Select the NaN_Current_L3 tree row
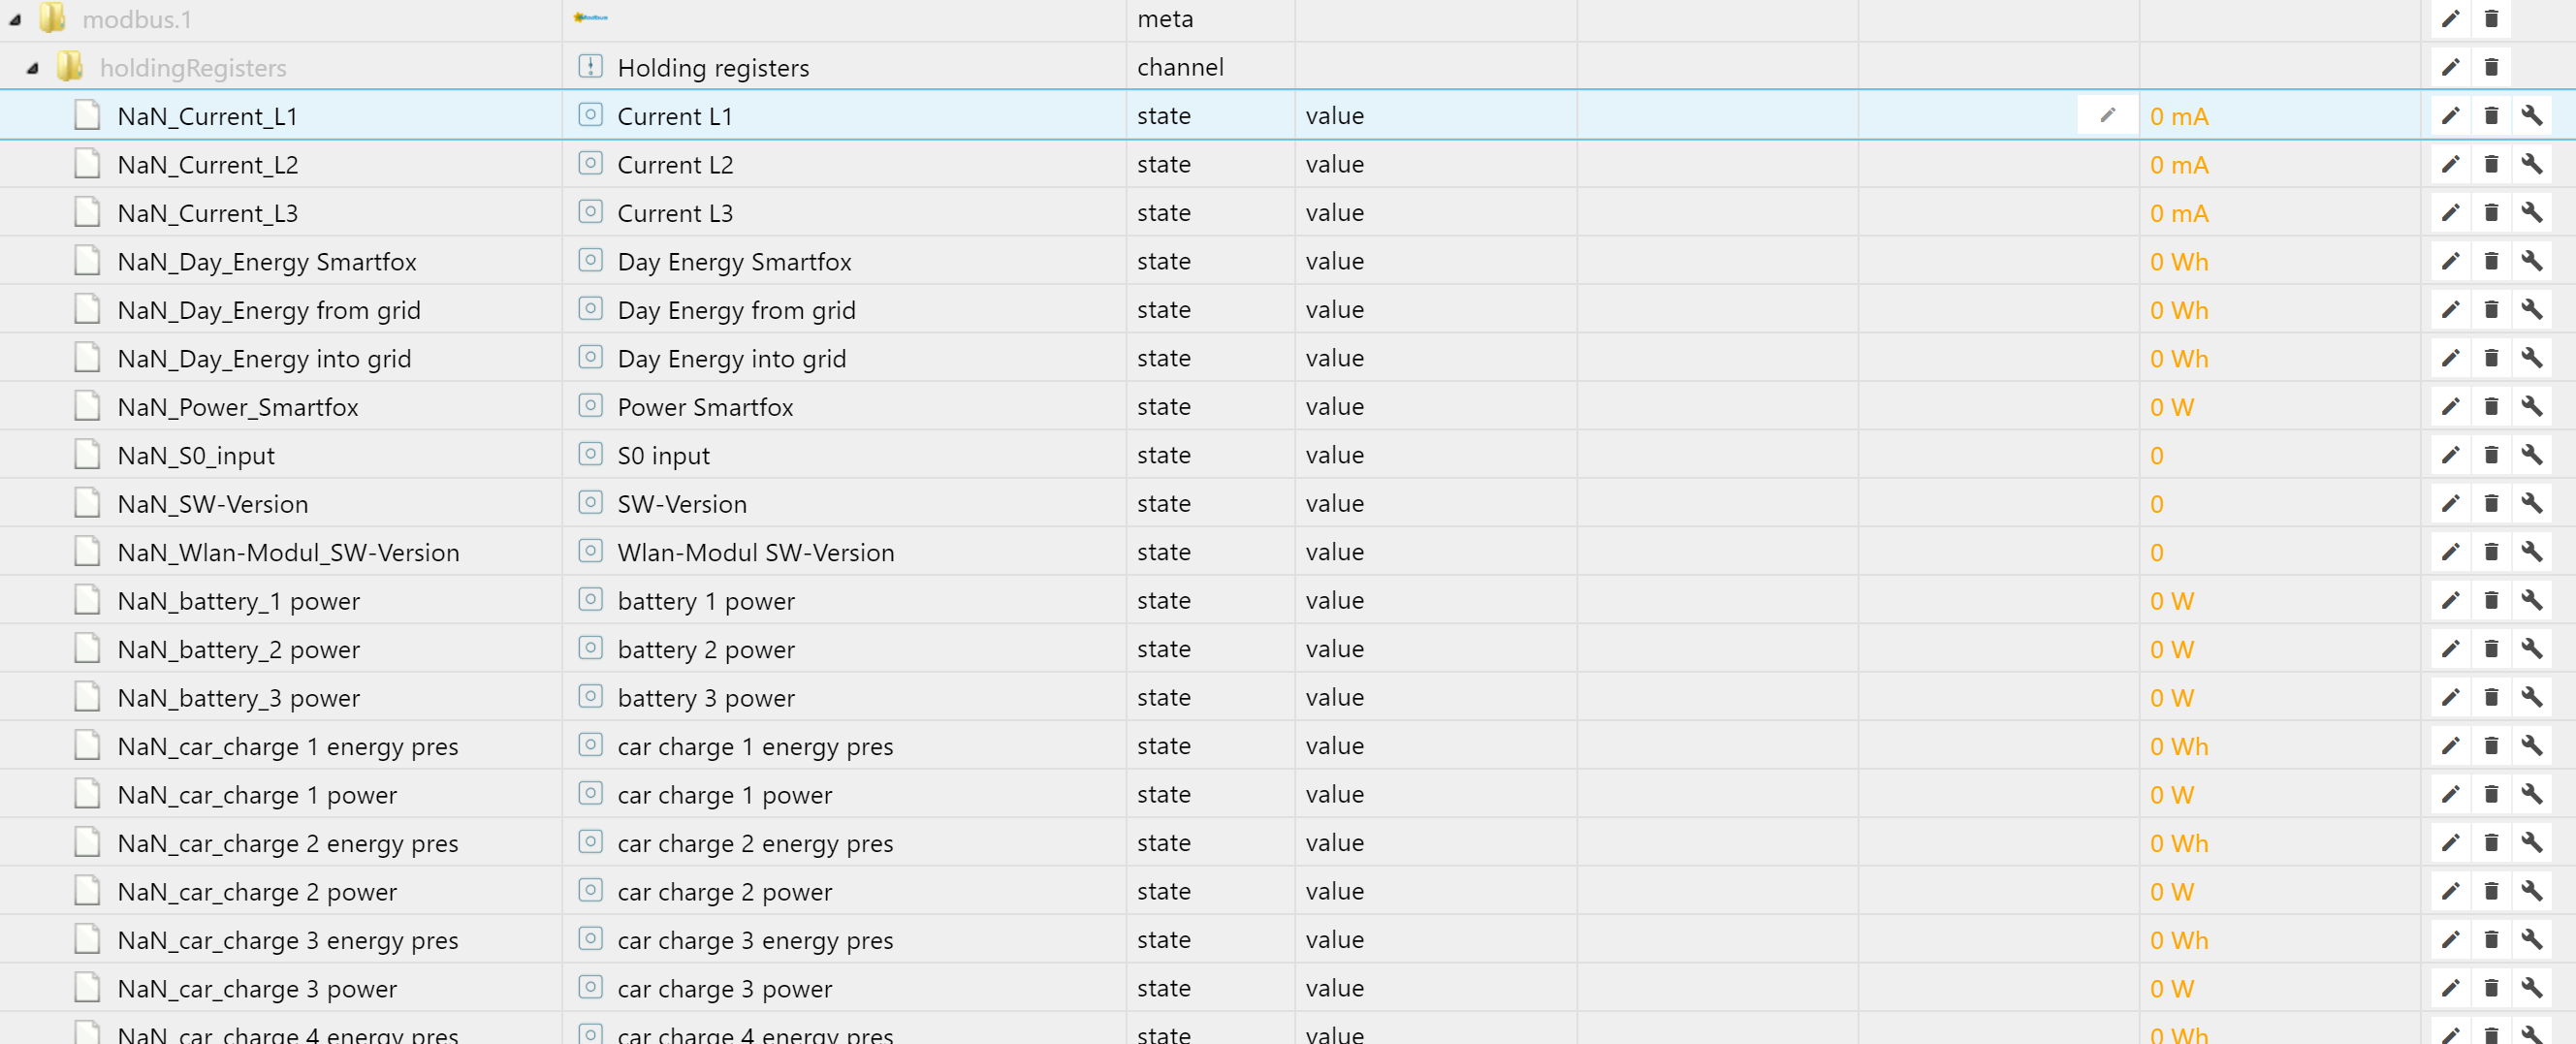 (x=208, y=213)
